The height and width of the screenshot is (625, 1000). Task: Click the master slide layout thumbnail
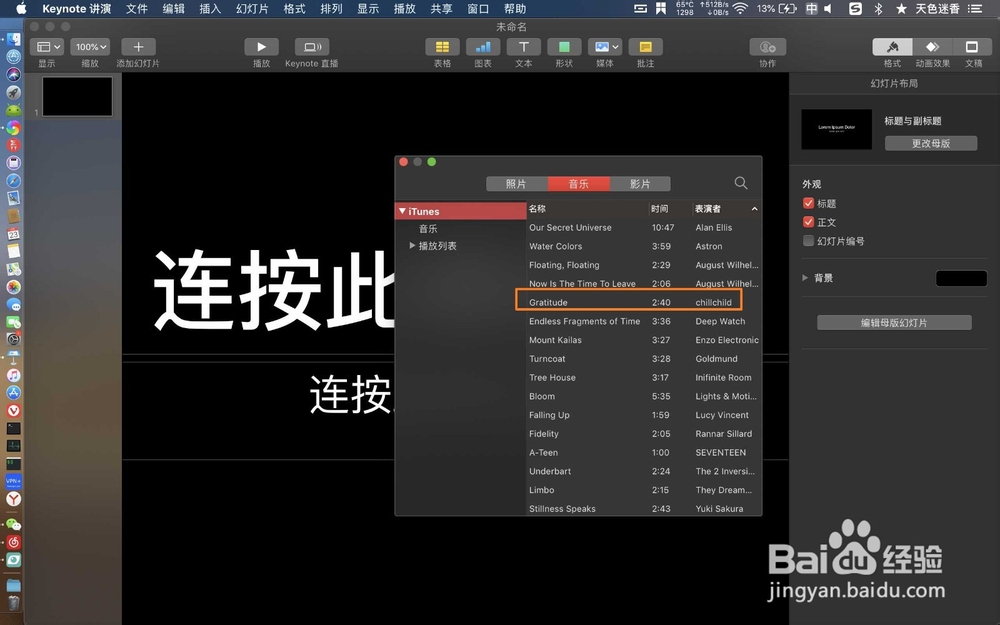pyautogui.click(x=836, y=129)
